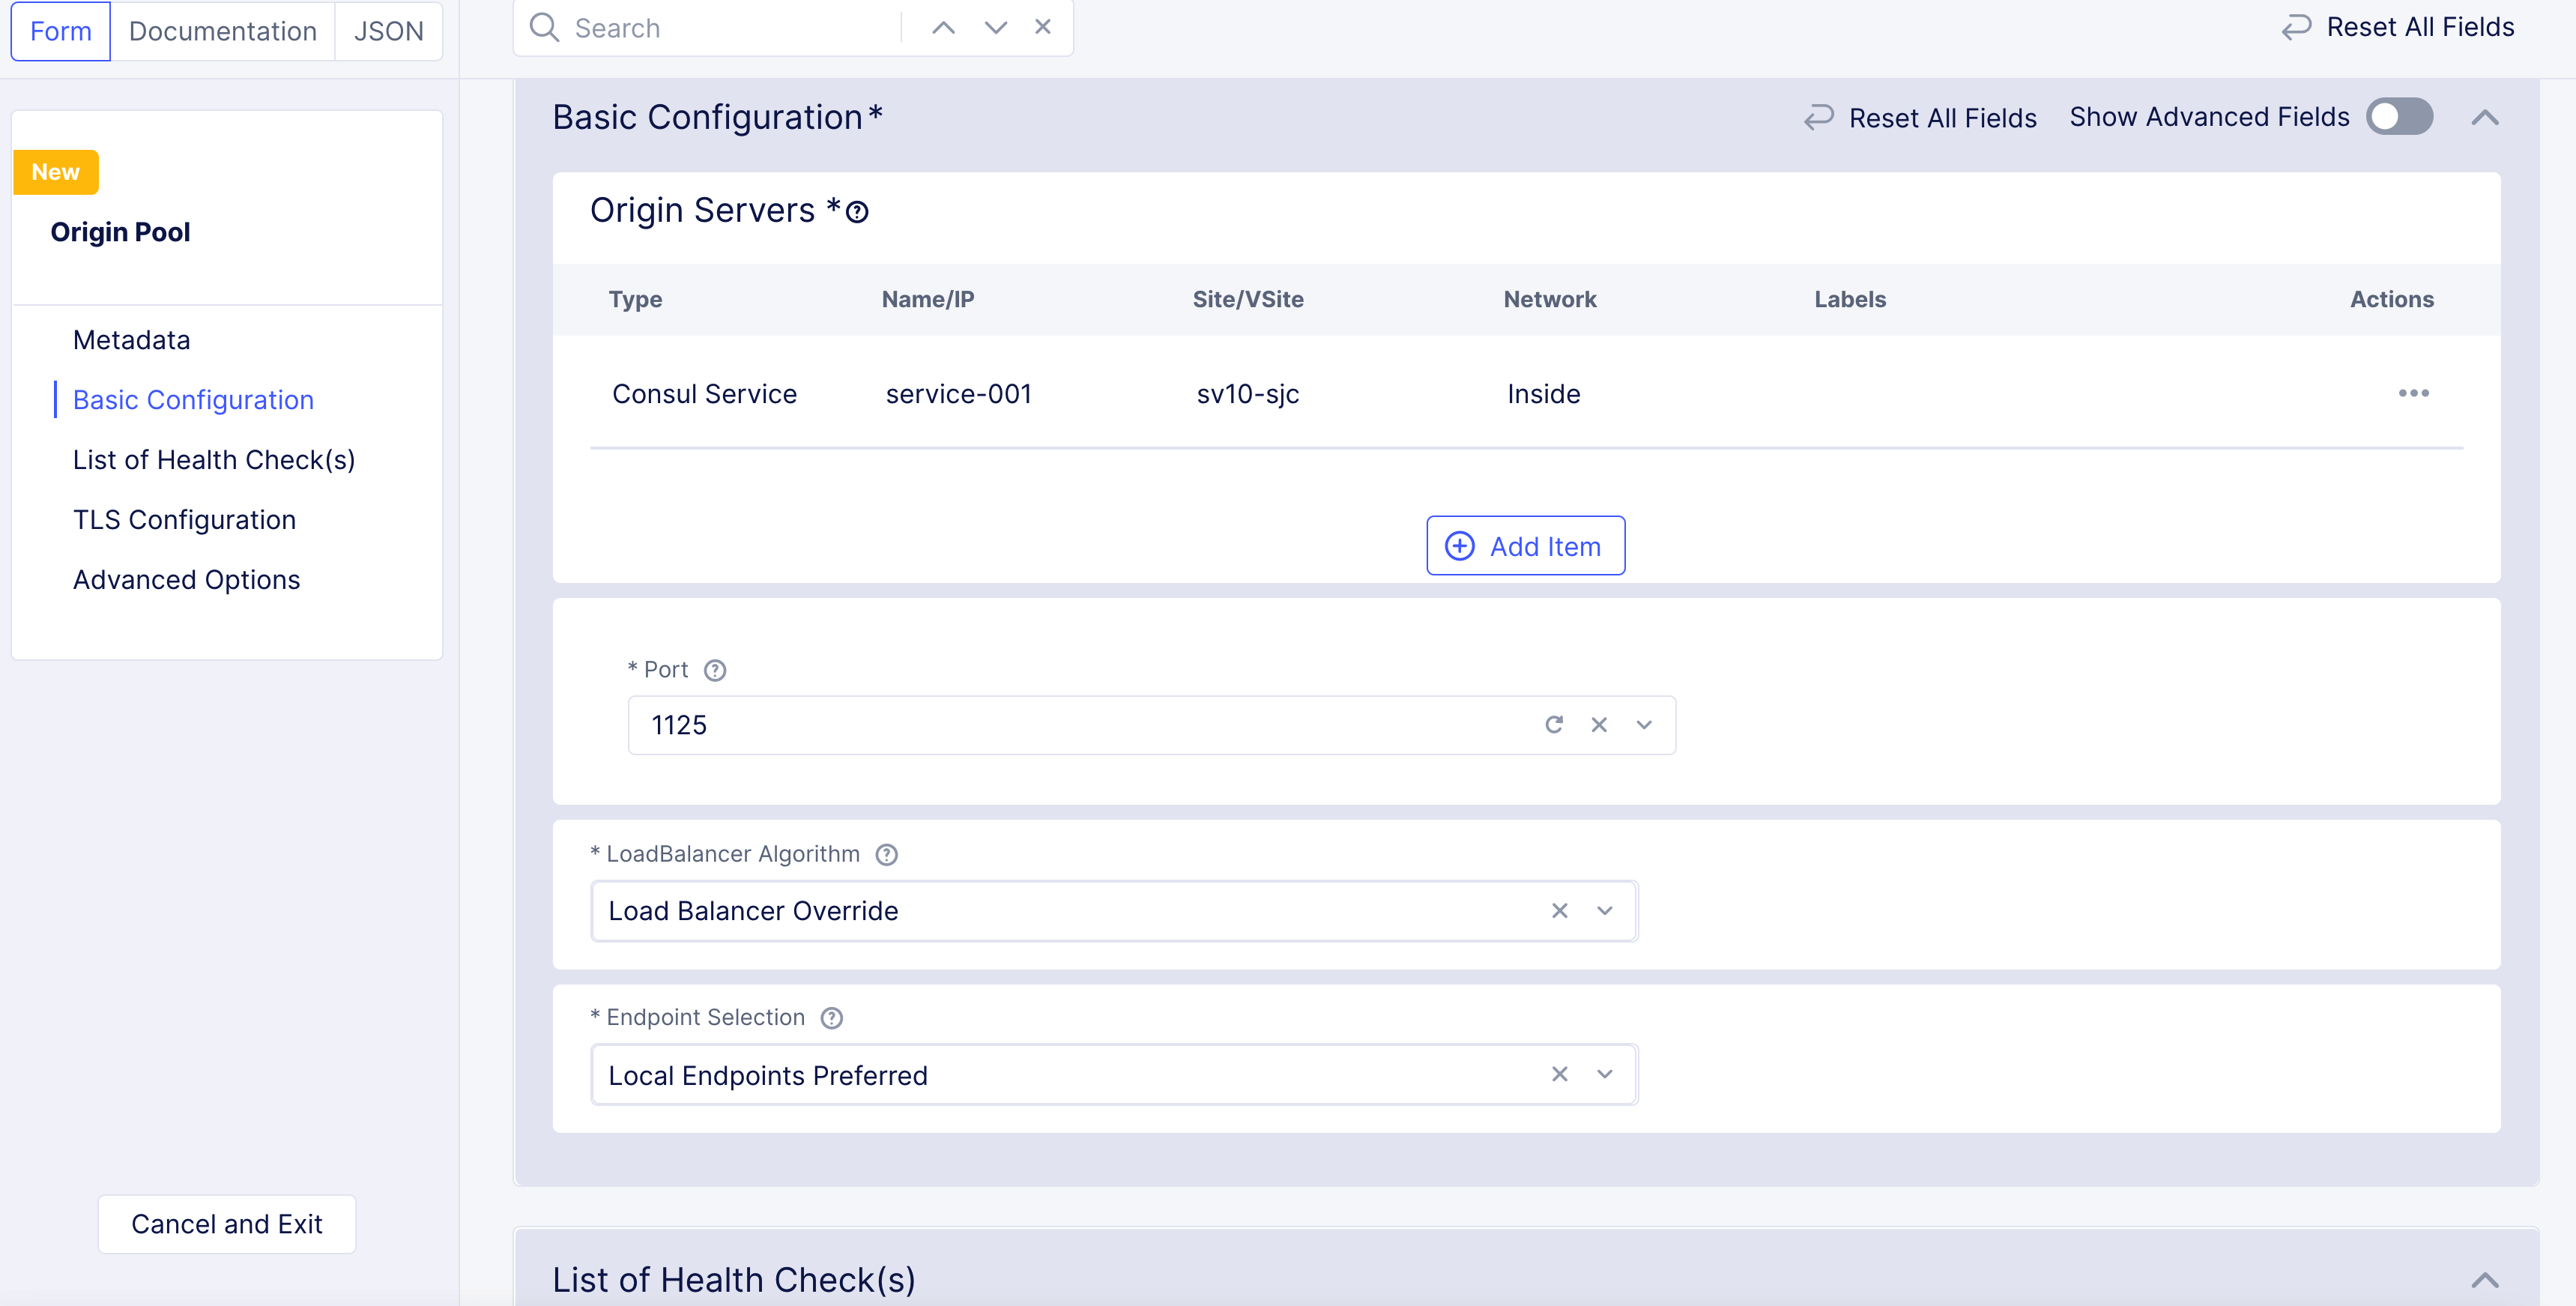Open the LoadBalancer Algorithm dropdown
The width and height of the screenshot is (2576, 1306).
coord(1605,911)
